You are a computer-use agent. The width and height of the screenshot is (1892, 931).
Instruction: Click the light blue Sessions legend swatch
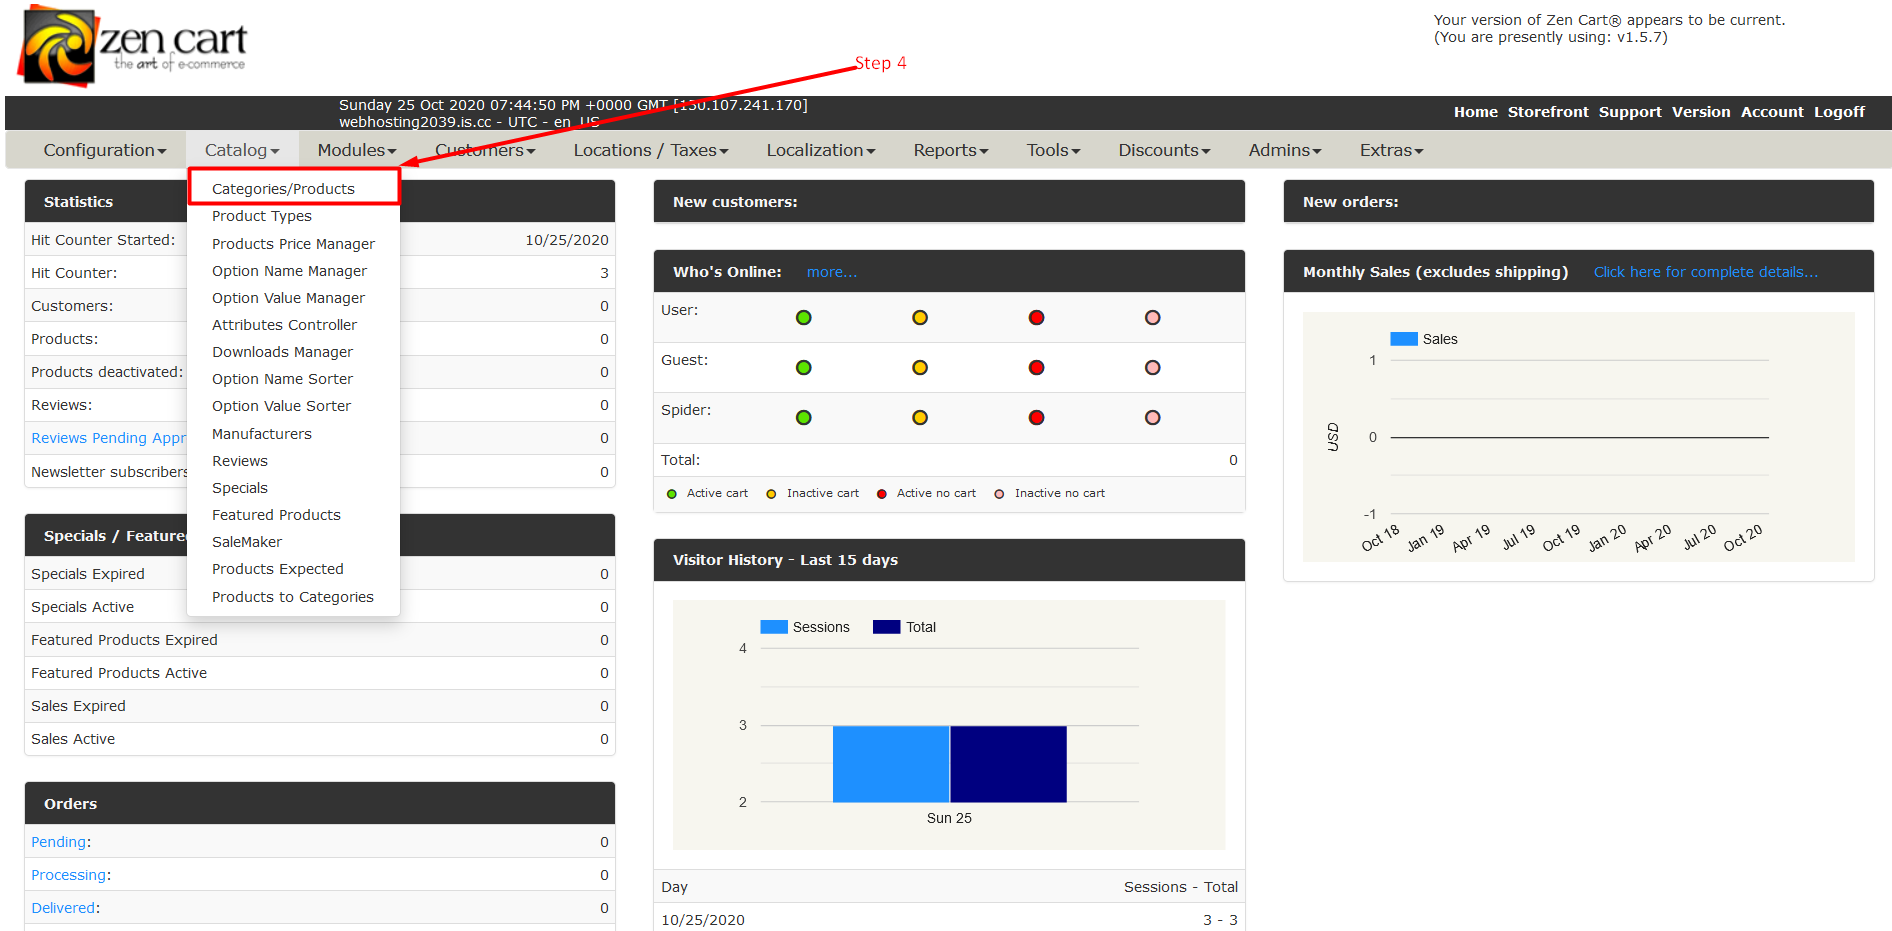[x=774, y=627]
